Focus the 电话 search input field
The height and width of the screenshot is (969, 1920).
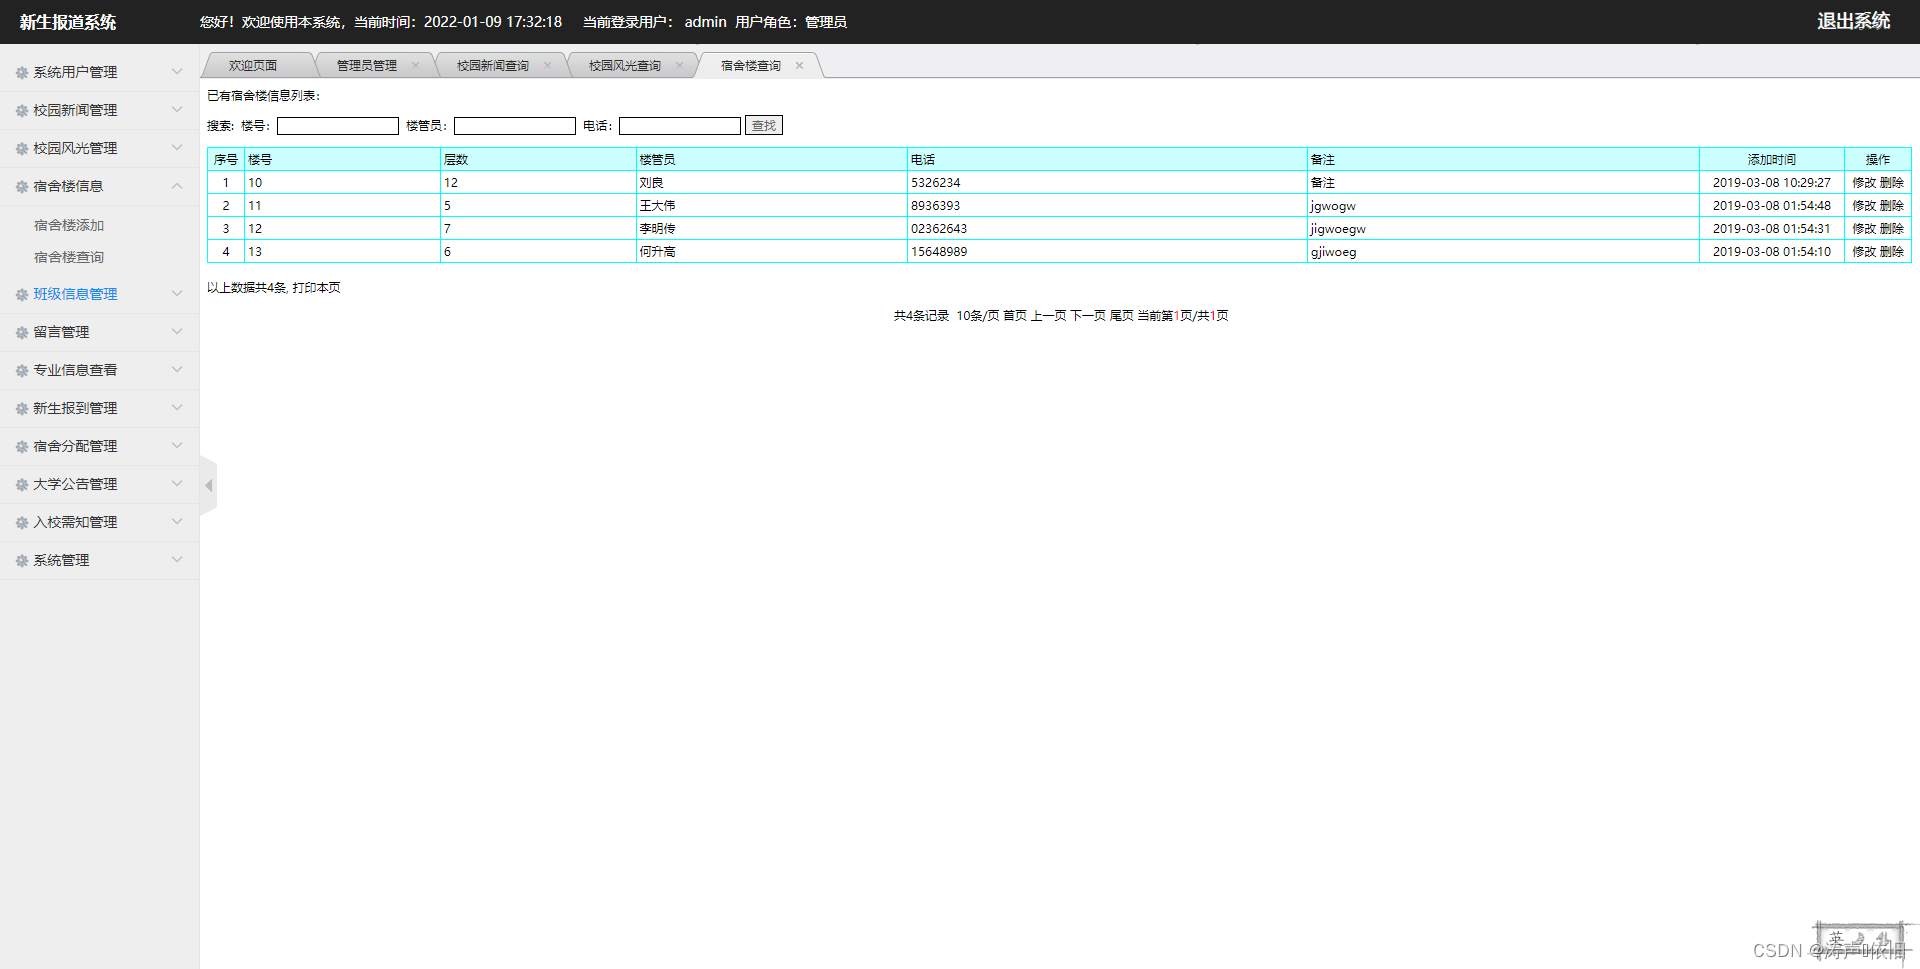(680, 126)
